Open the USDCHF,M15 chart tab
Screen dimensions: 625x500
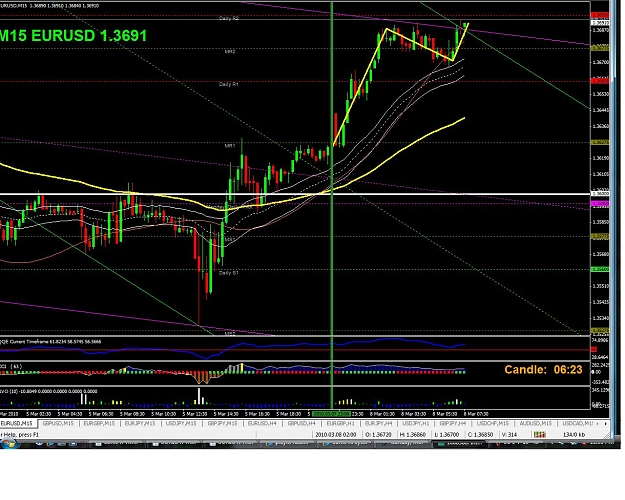tap(493, 423)
